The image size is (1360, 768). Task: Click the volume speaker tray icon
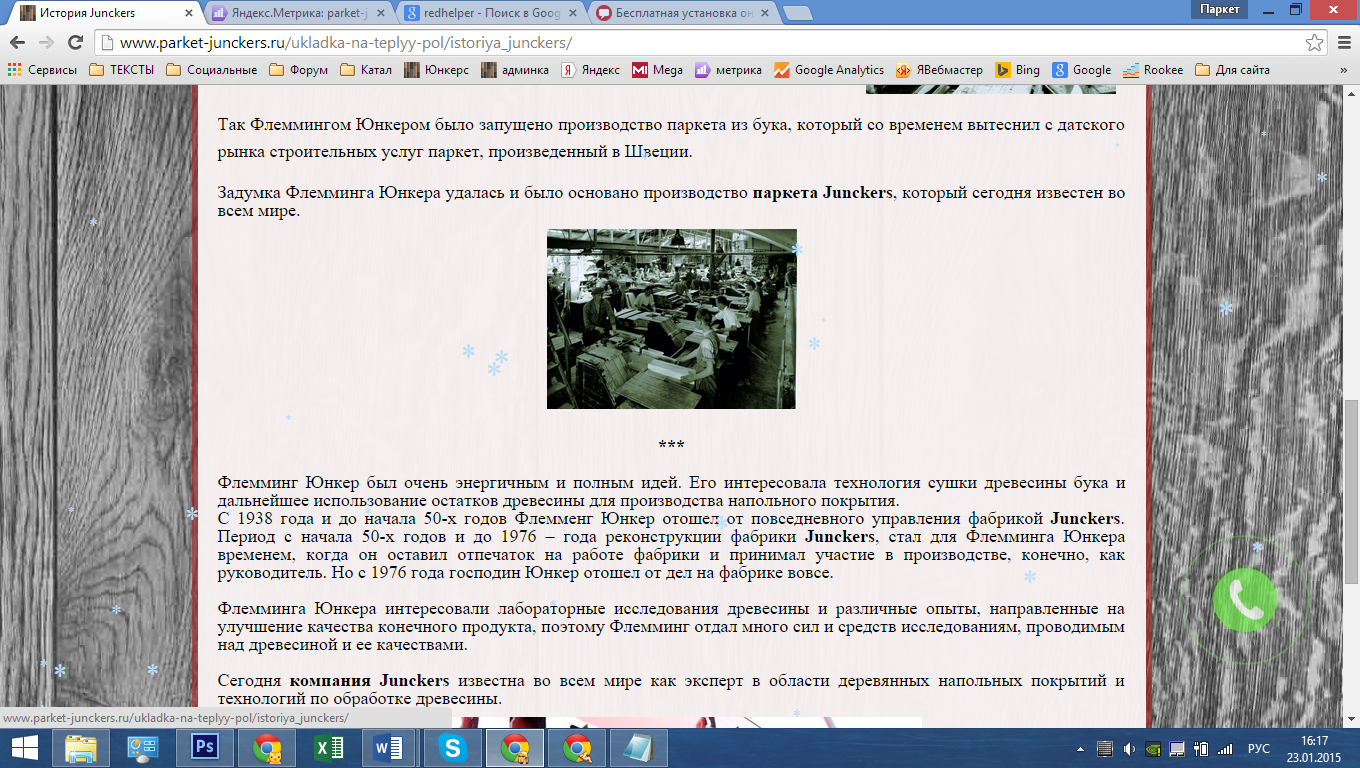(1129, 749)
